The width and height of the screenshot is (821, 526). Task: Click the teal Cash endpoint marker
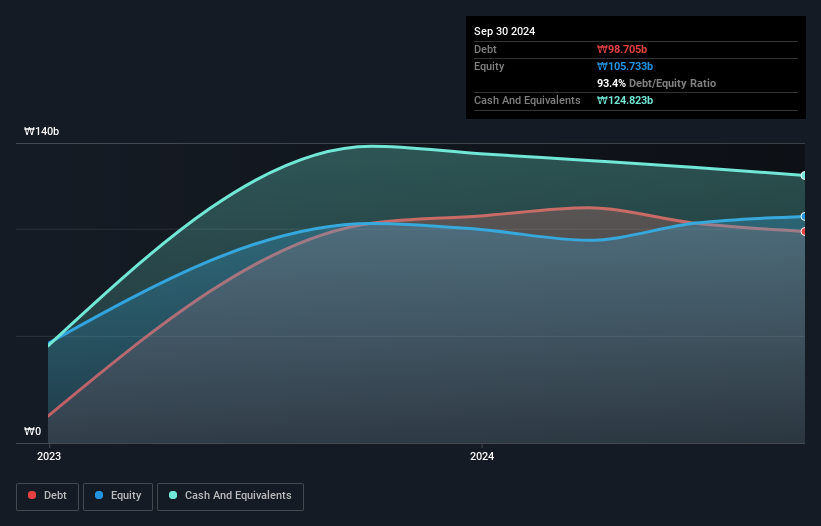coord(804,175)
